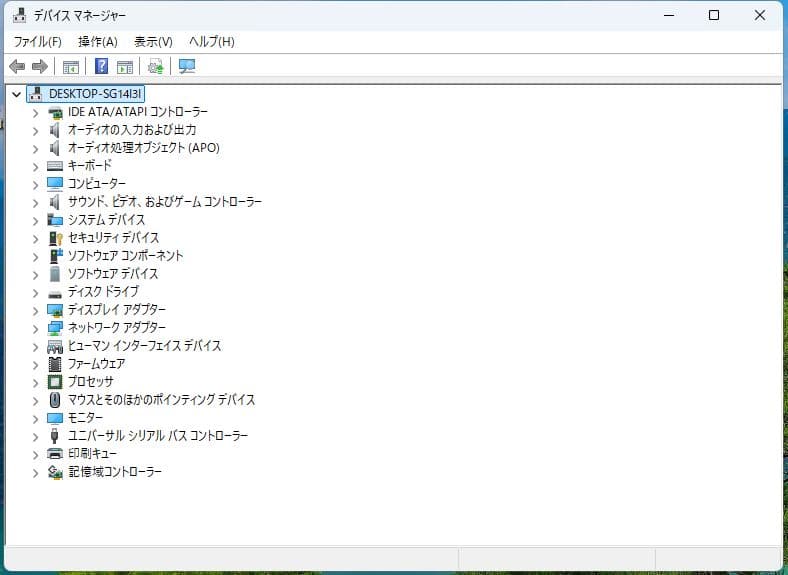Screen dimensions: 788x575
Task: Select the モニター label
Action: click(x=85, y=418)
